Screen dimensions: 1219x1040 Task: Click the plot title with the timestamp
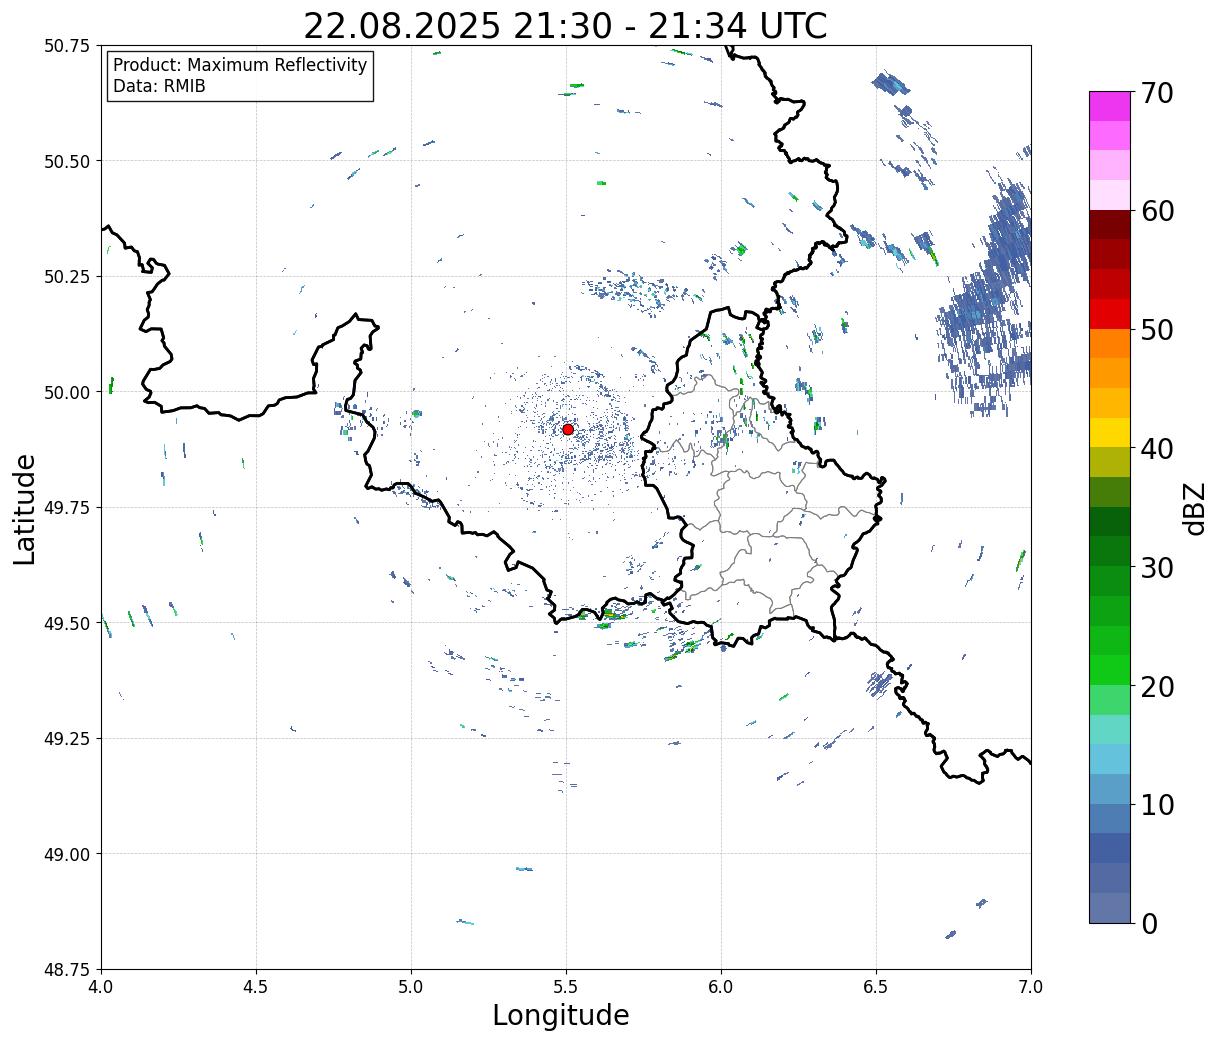tap(565, 26)
